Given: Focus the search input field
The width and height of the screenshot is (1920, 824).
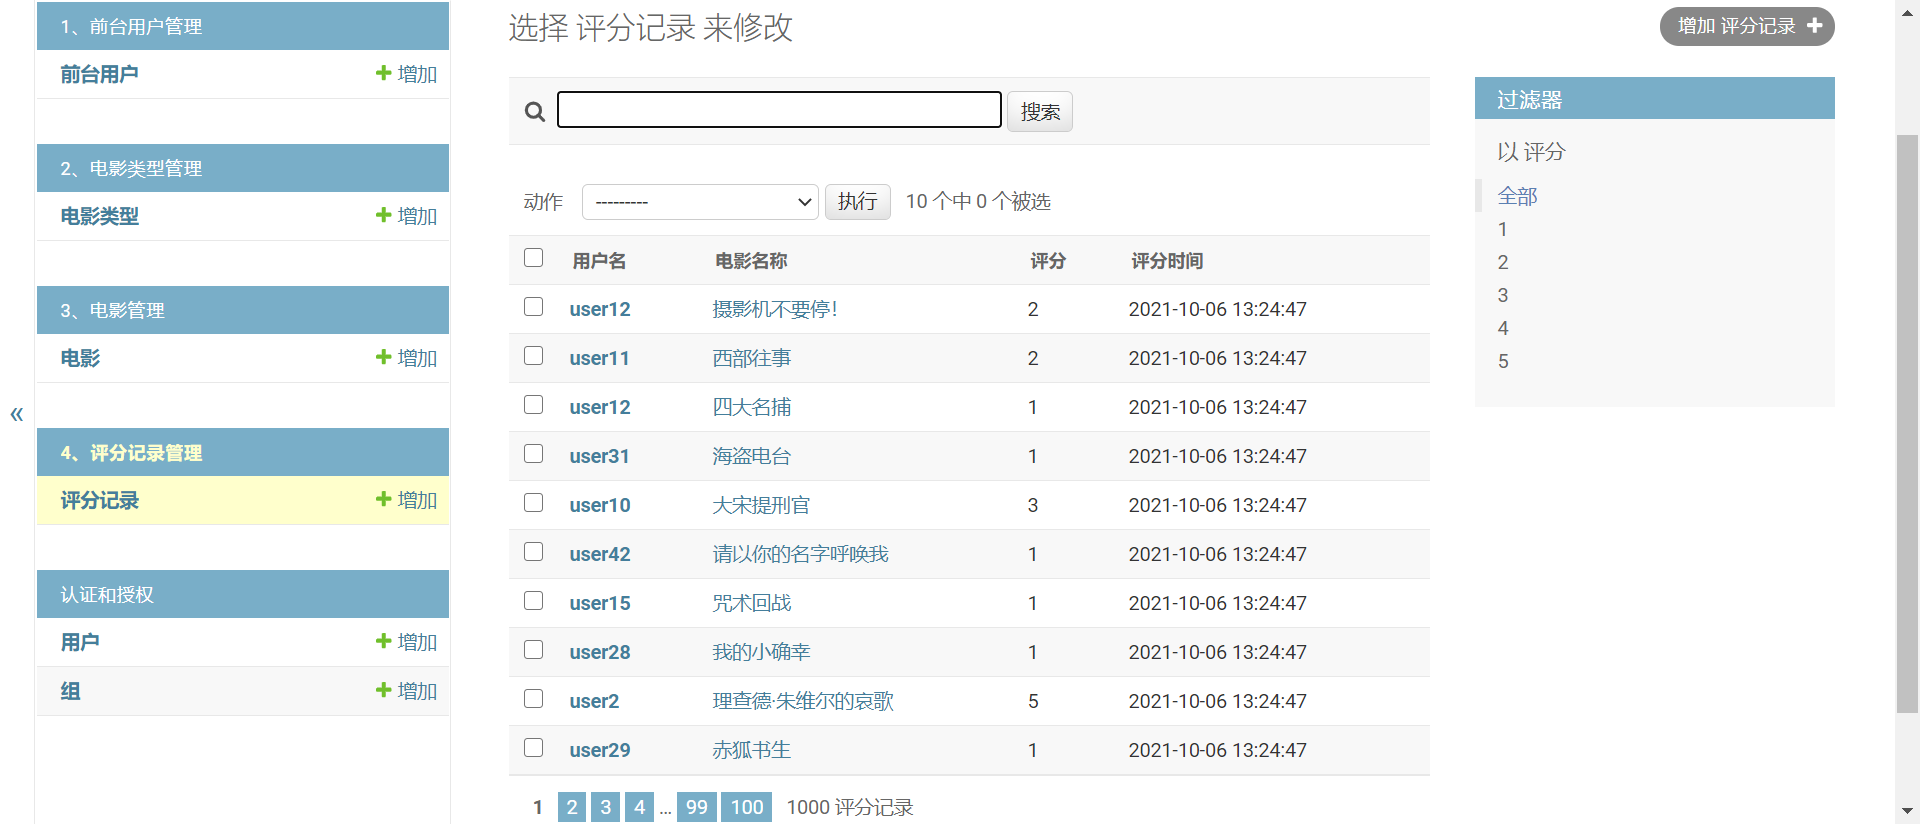Looking at the screenshot, I should (x=779, y=110).
